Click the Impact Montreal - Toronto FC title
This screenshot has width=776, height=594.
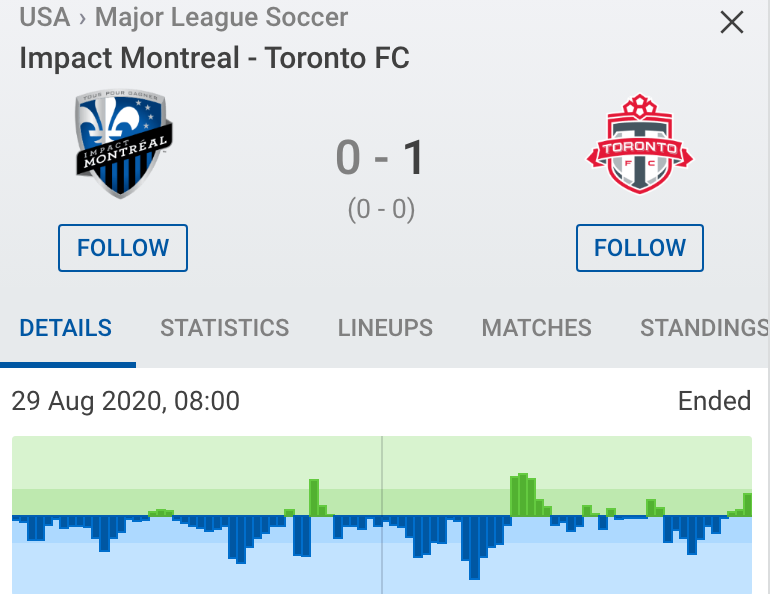tap(214, 58)
